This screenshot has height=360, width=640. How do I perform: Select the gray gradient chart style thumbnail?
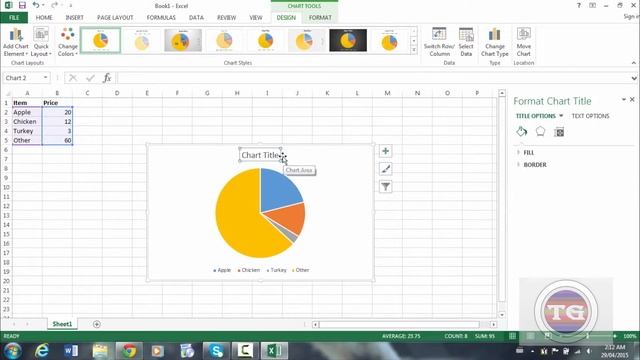tap(183, 40)
